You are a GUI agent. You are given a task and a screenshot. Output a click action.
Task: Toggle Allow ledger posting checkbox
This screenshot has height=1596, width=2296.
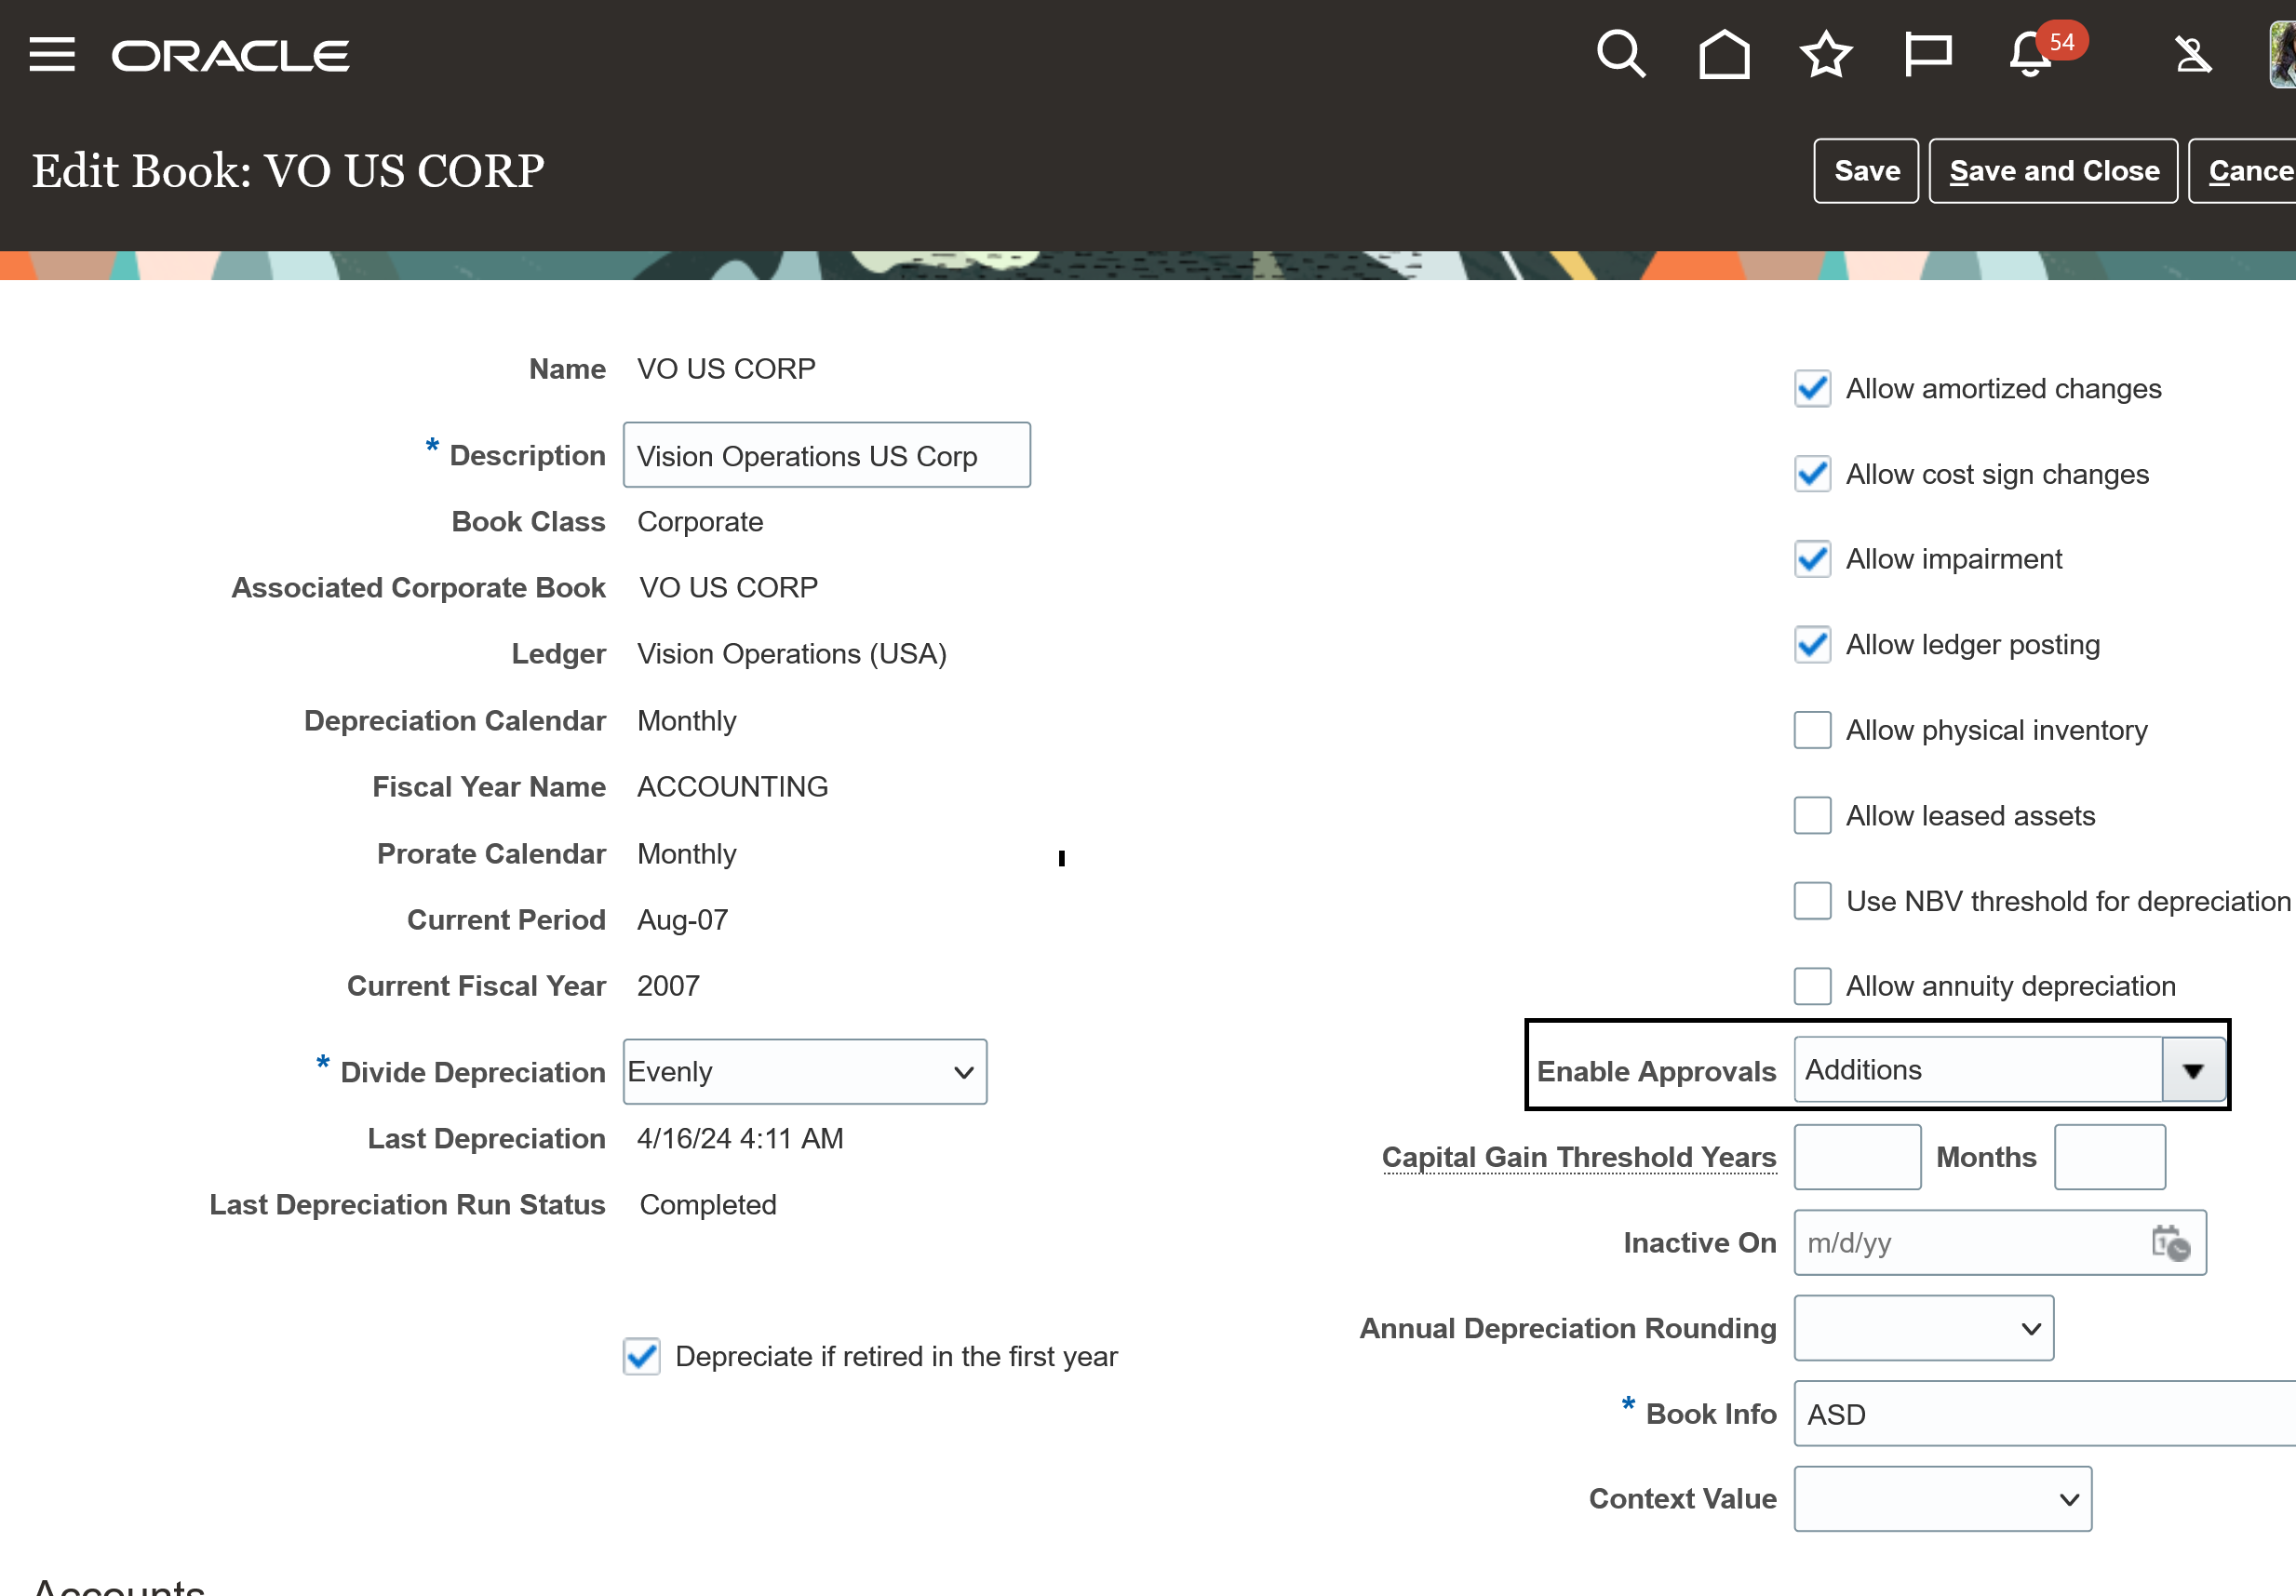pos(1812,645)
